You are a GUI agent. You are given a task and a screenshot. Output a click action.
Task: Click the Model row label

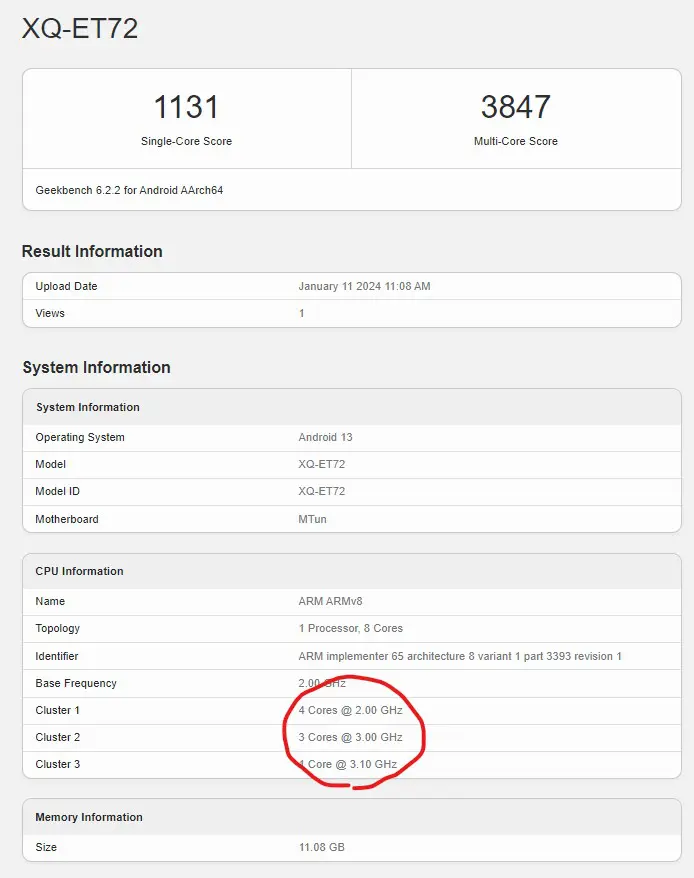click(x=50, y=464)
